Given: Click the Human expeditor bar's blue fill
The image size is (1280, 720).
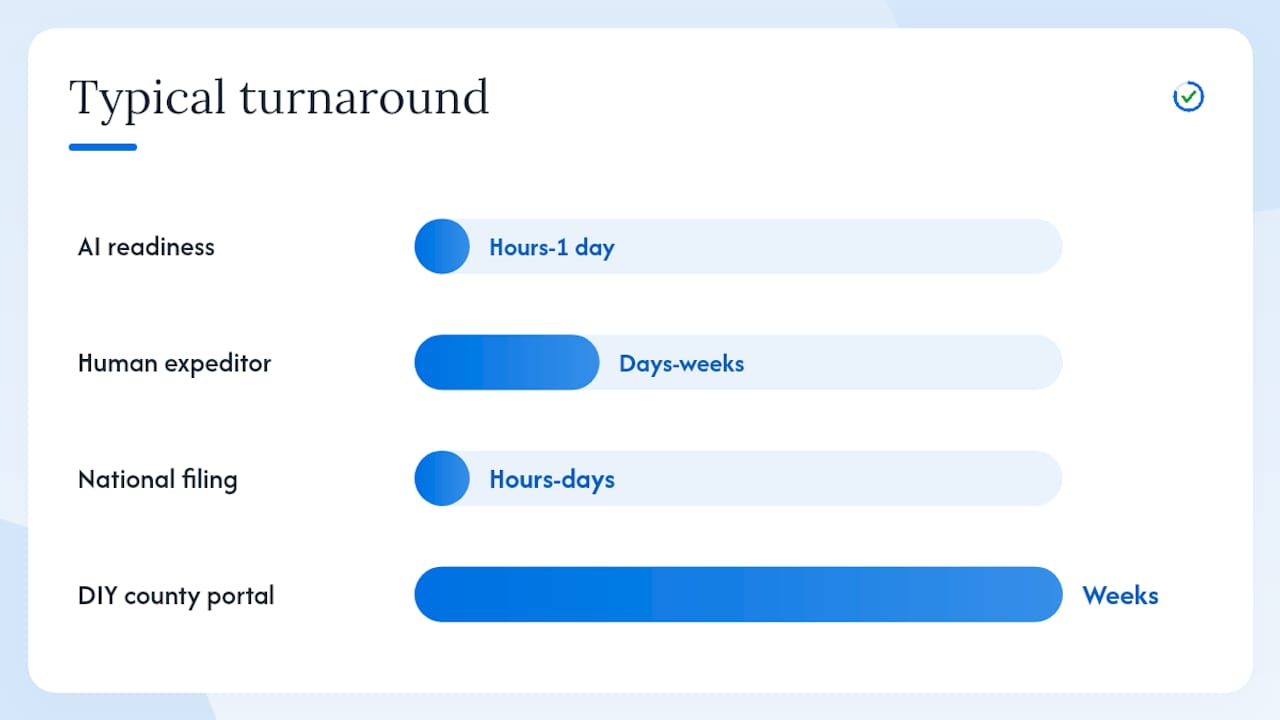Looking at the screenshot, I should pos(507,362).
